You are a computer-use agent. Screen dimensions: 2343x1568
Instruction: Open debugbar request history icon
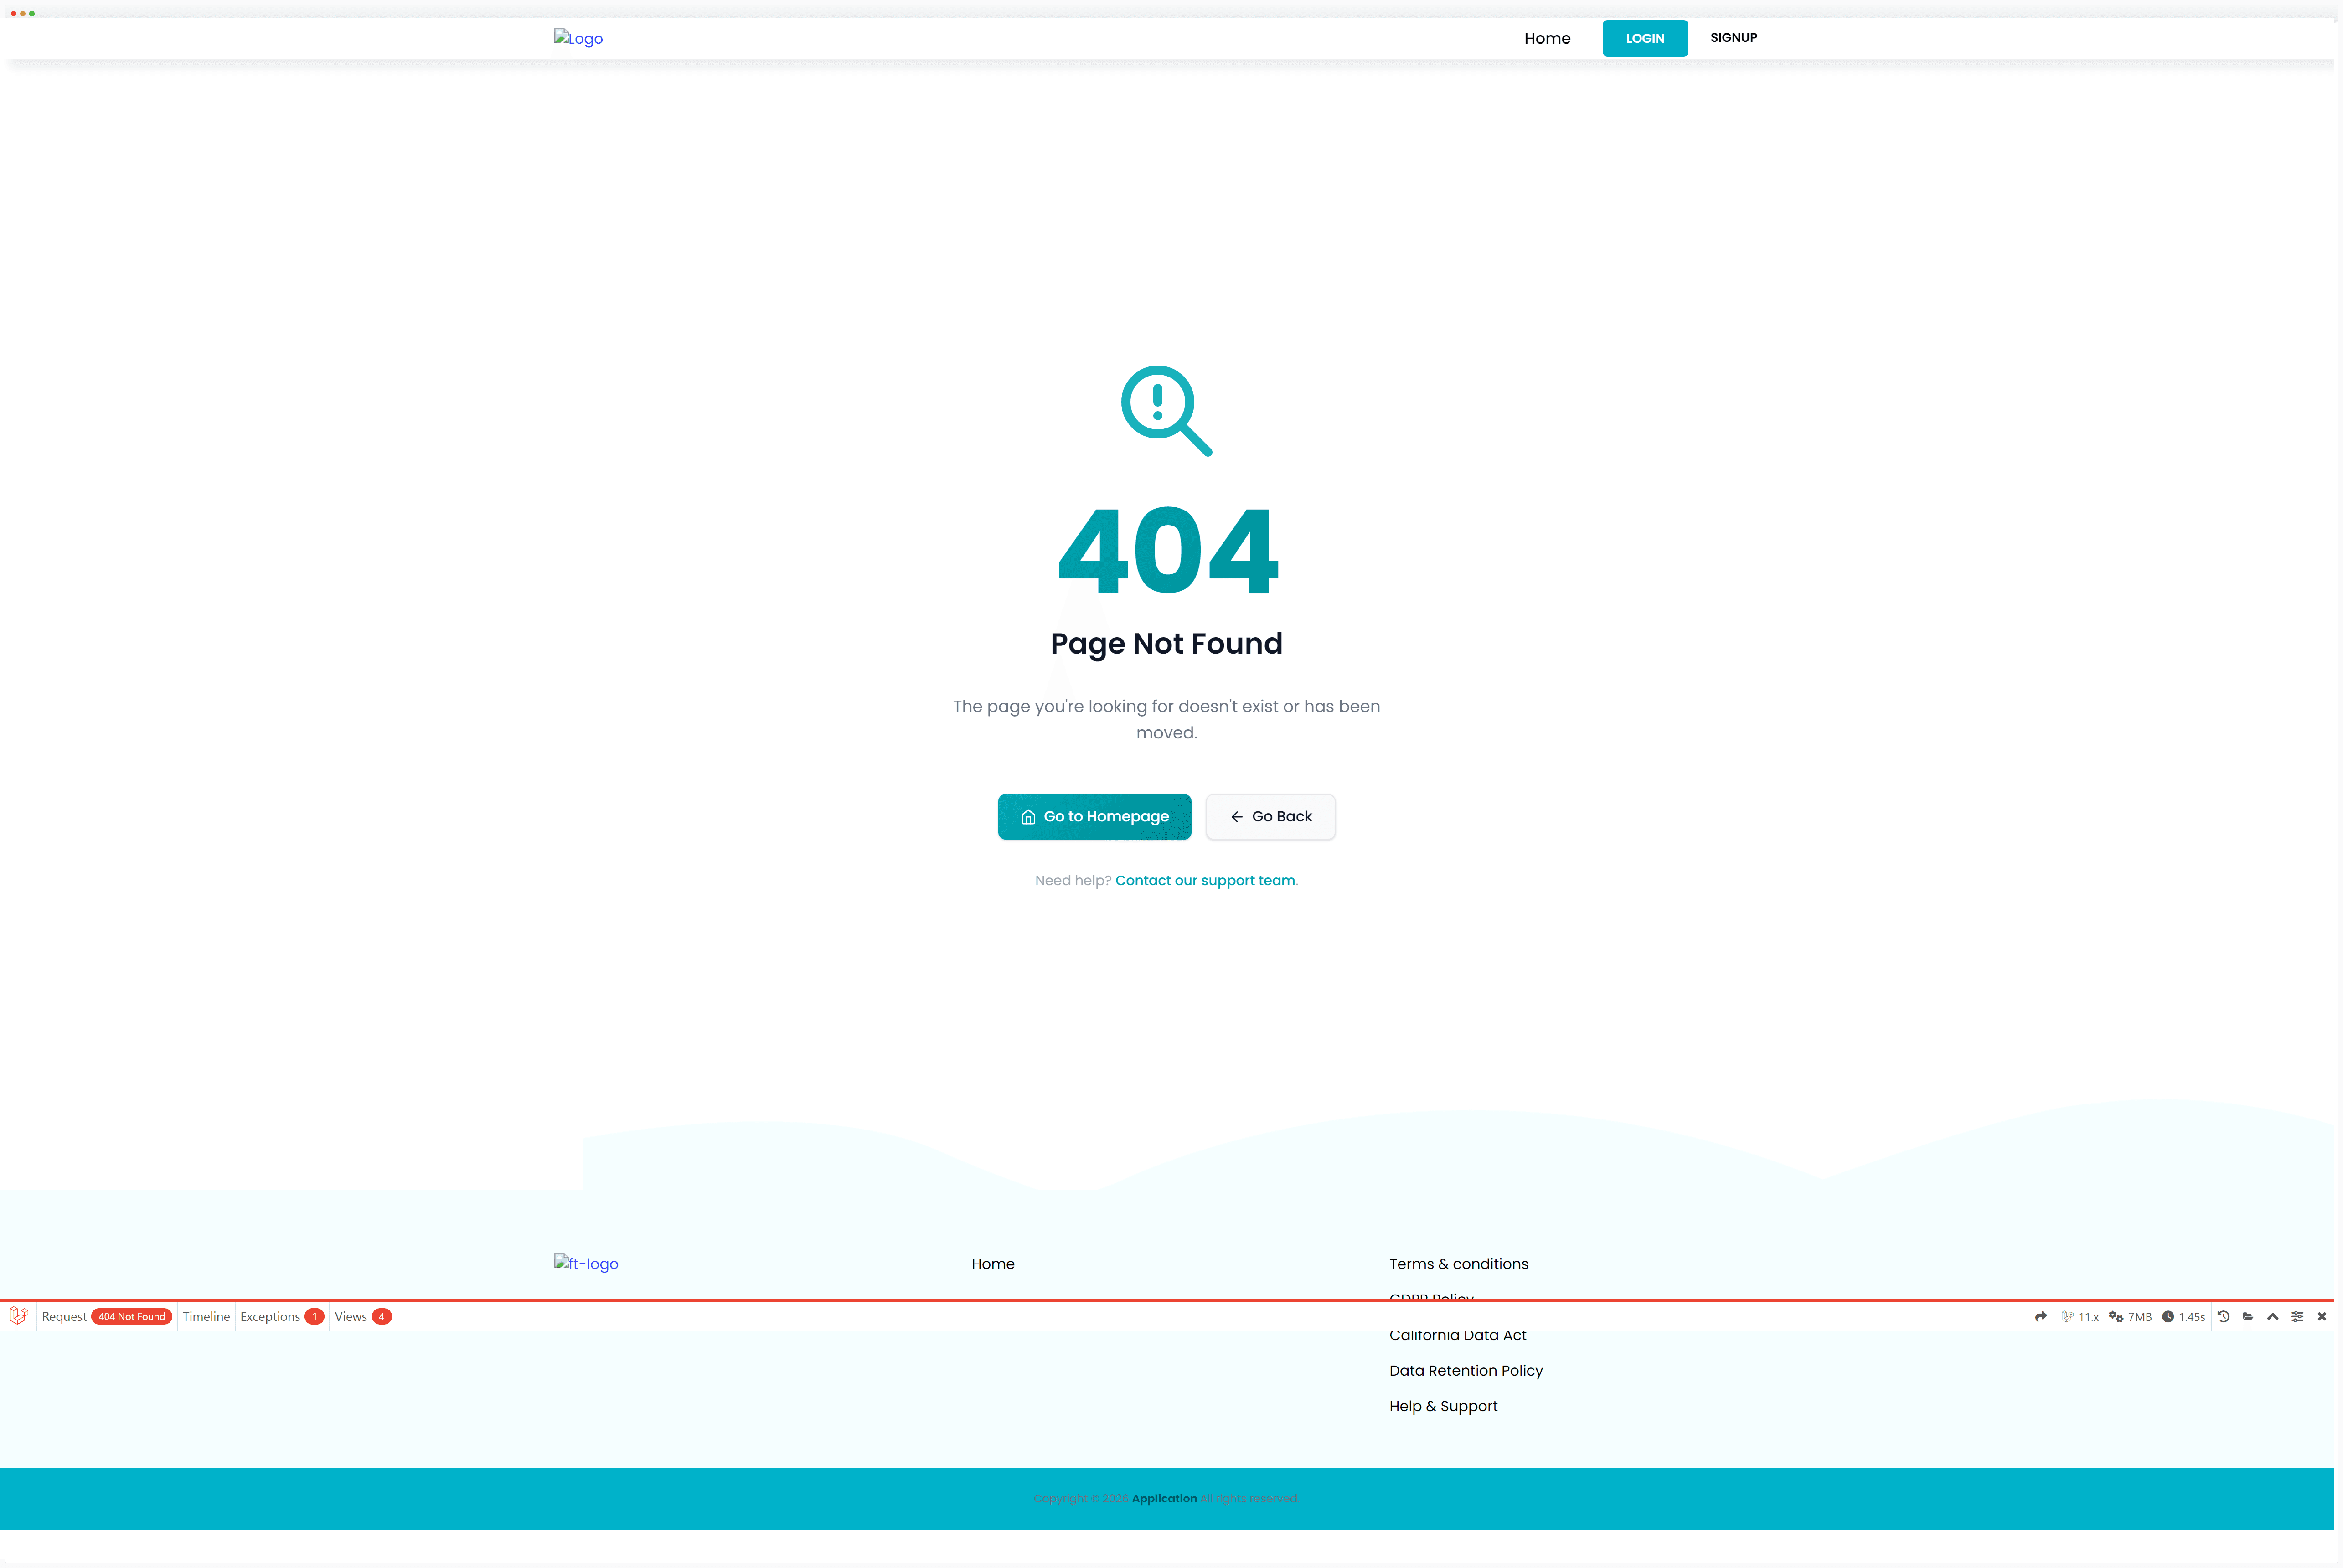click(2223, 1317)
